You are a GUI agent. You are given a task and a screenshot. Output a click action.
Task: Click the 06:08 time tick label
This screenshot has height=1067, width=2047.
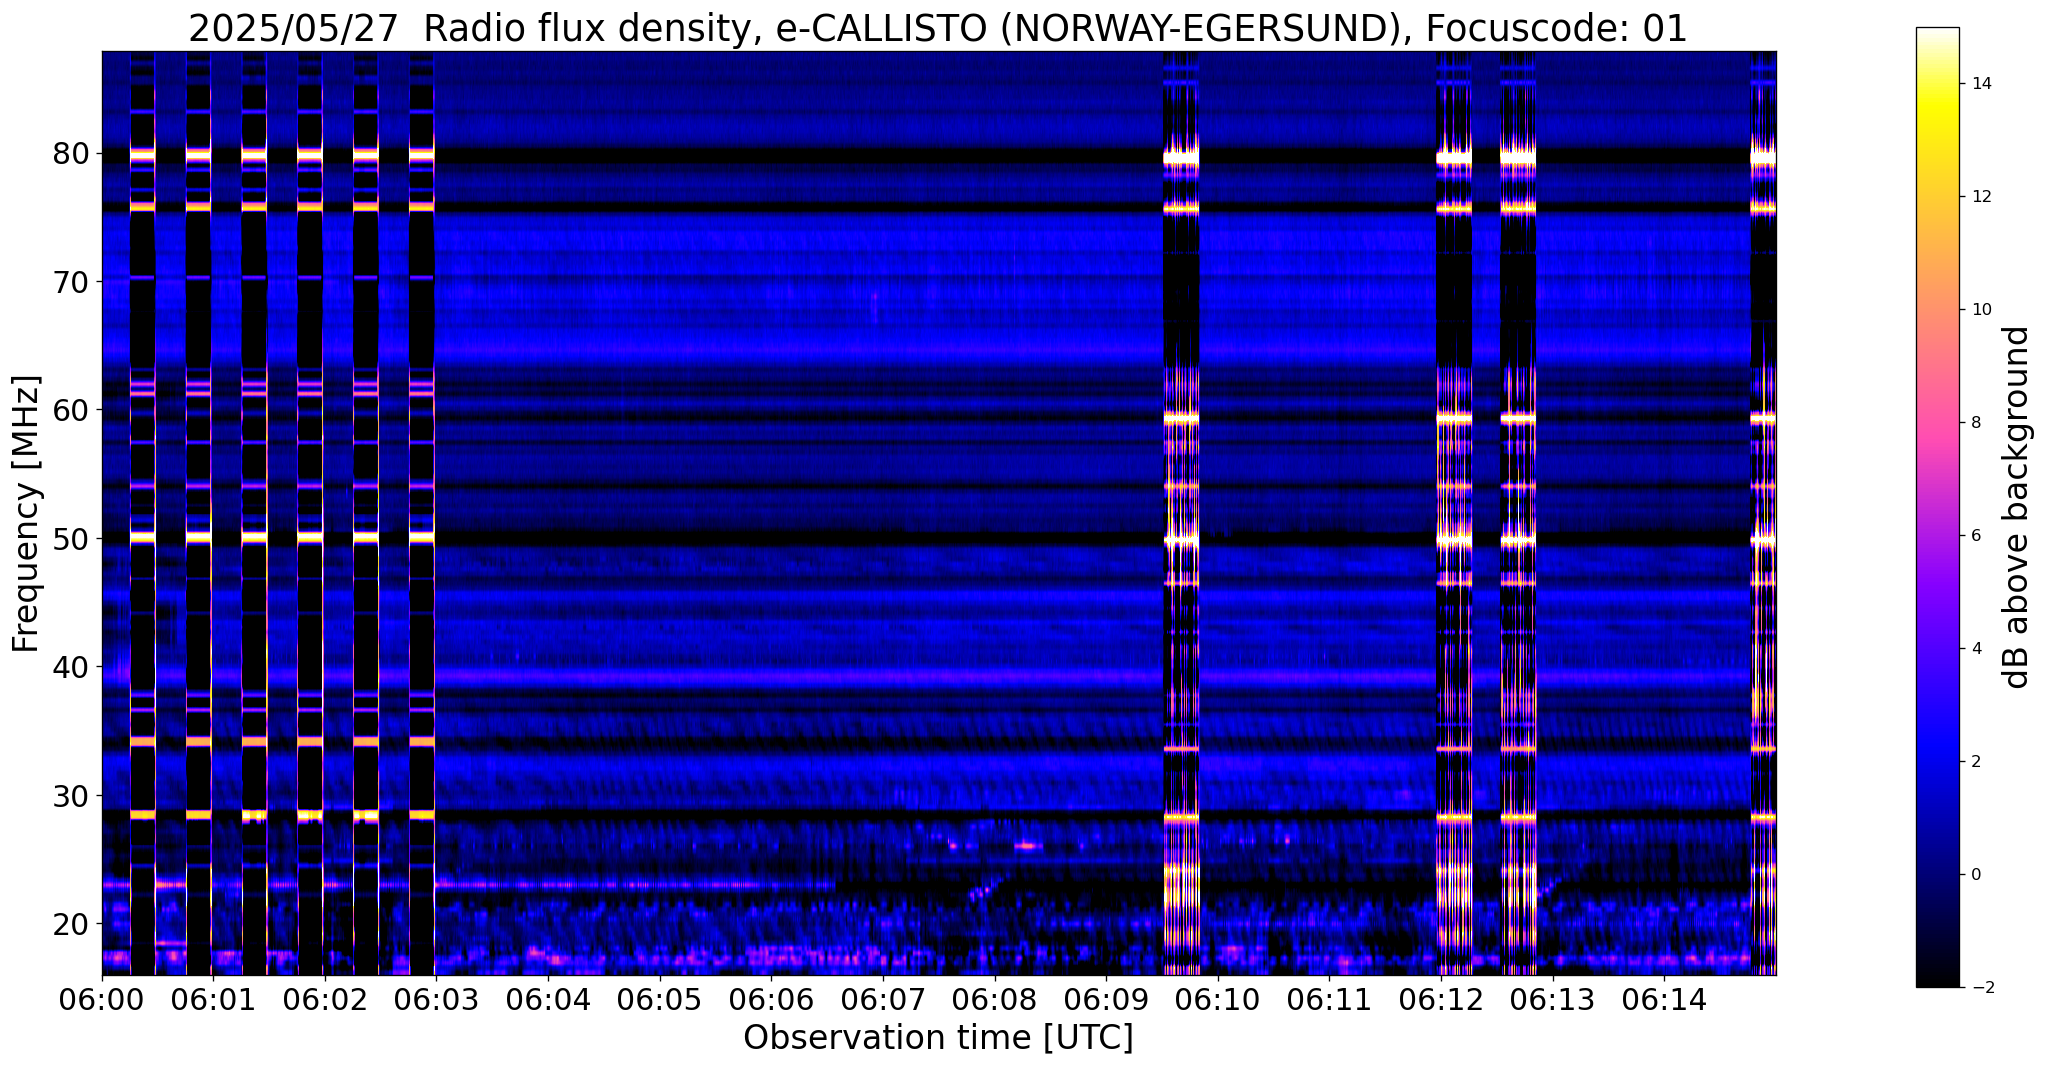point(994,1001)
